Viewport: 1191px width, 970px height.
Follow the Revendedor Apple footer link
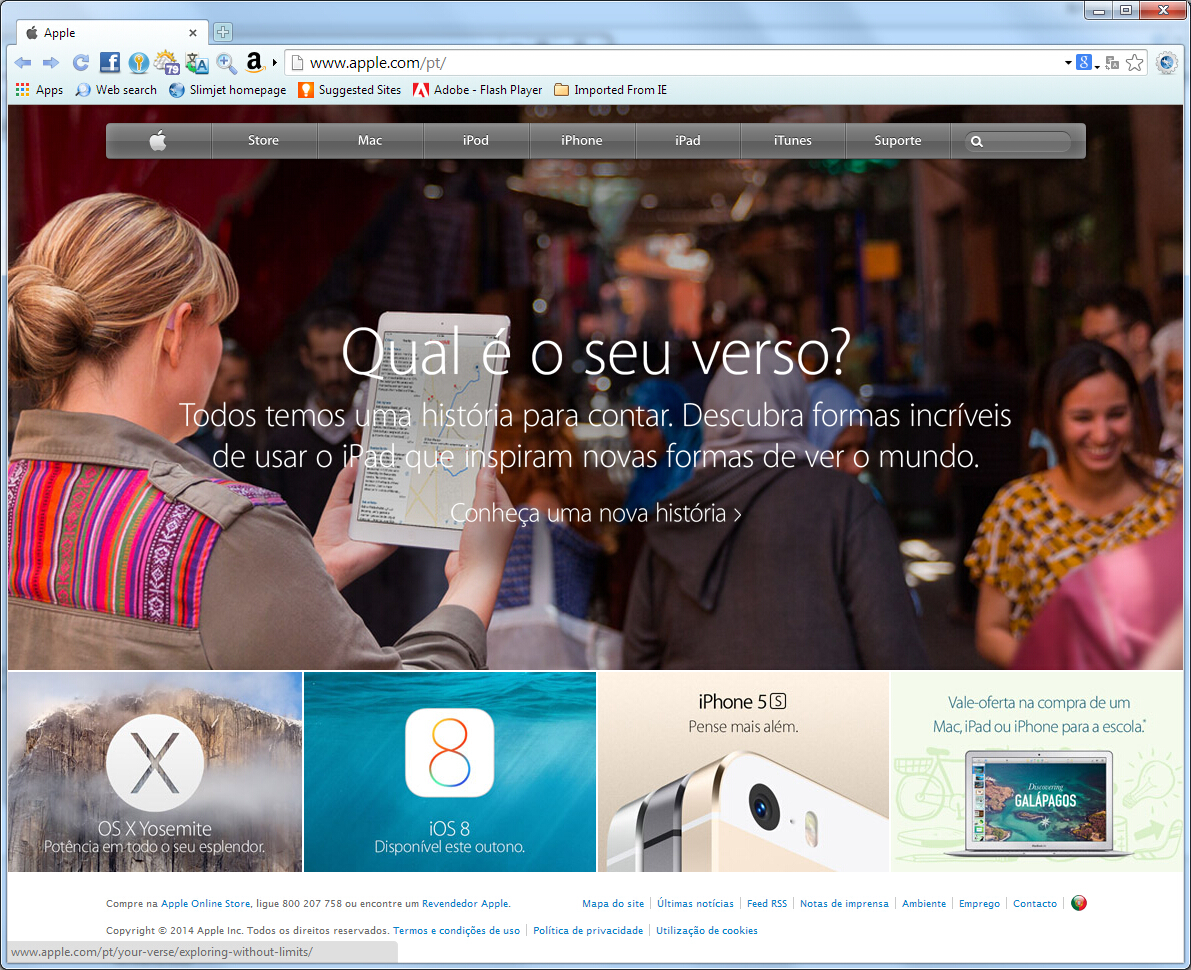(x=465, y=903)
